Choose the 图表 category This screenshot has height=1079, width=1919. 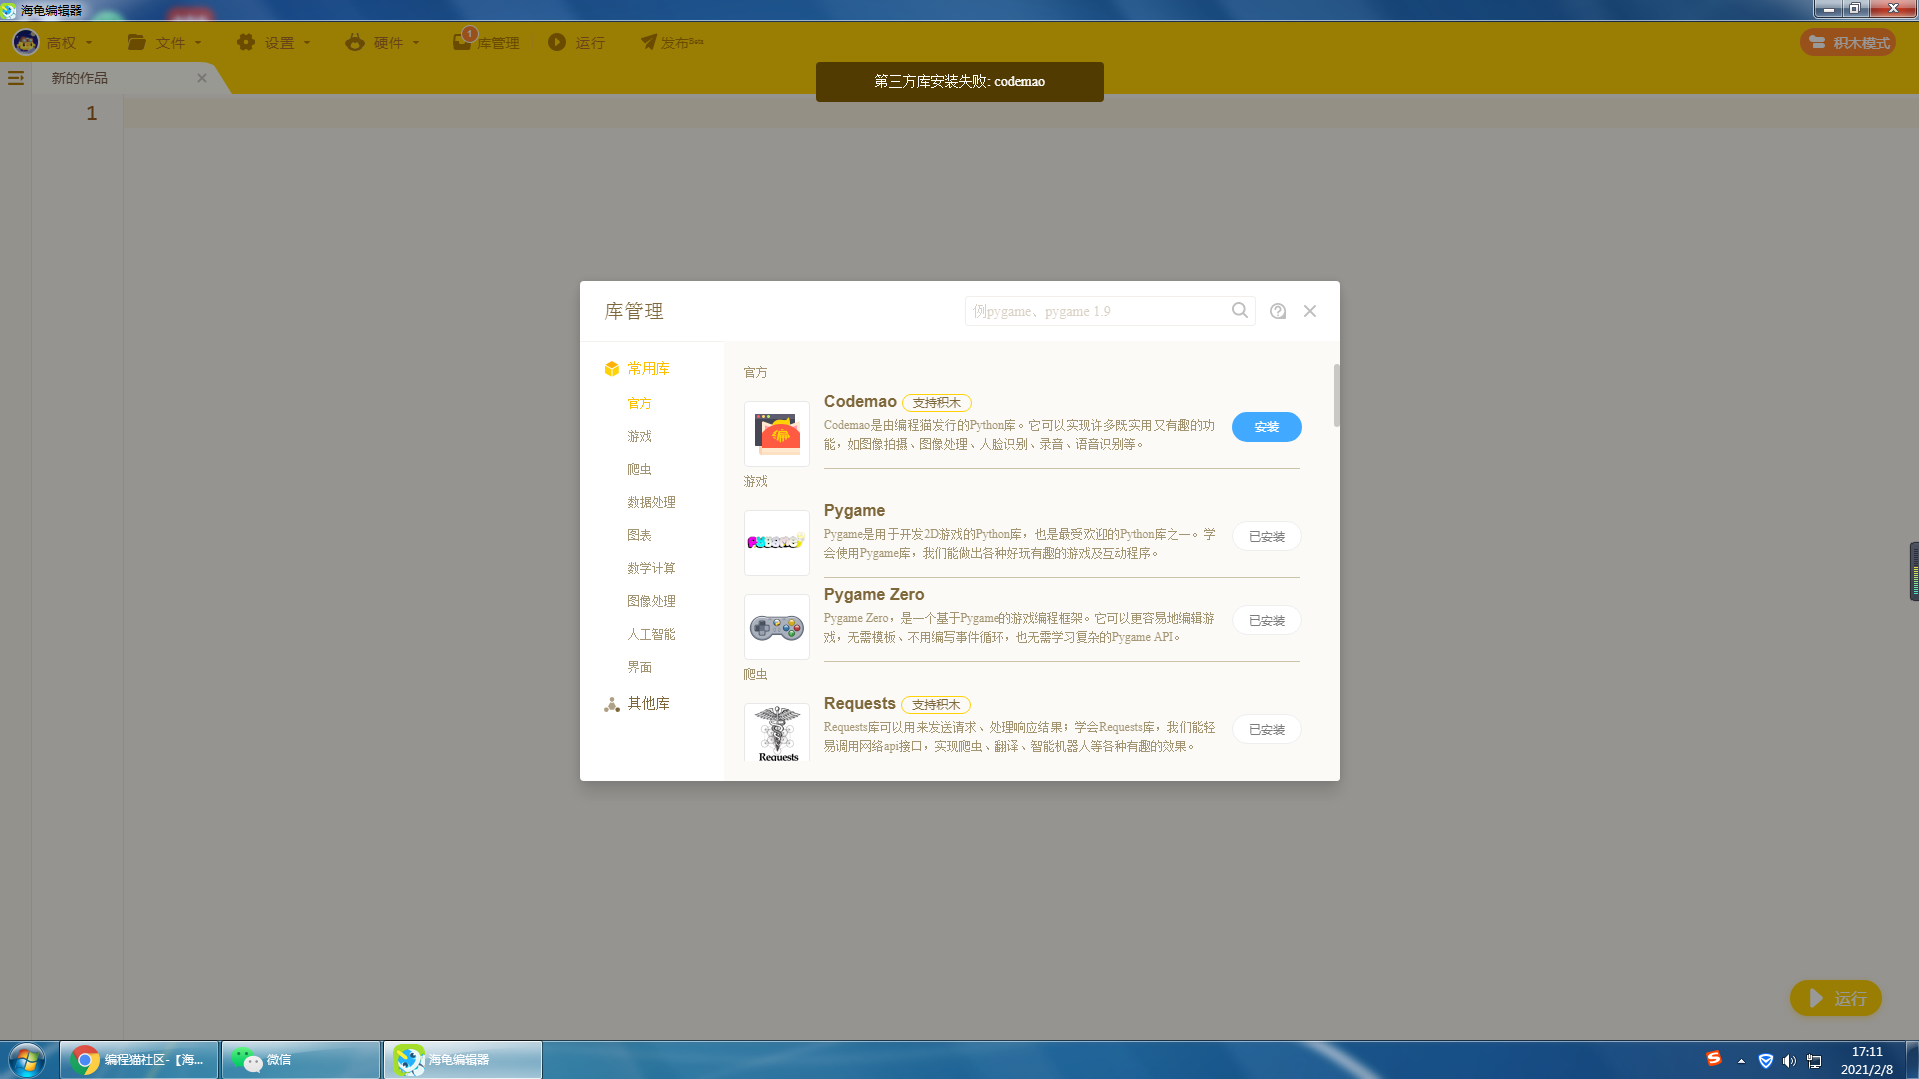pyautogui.click(x=639, y=536)
